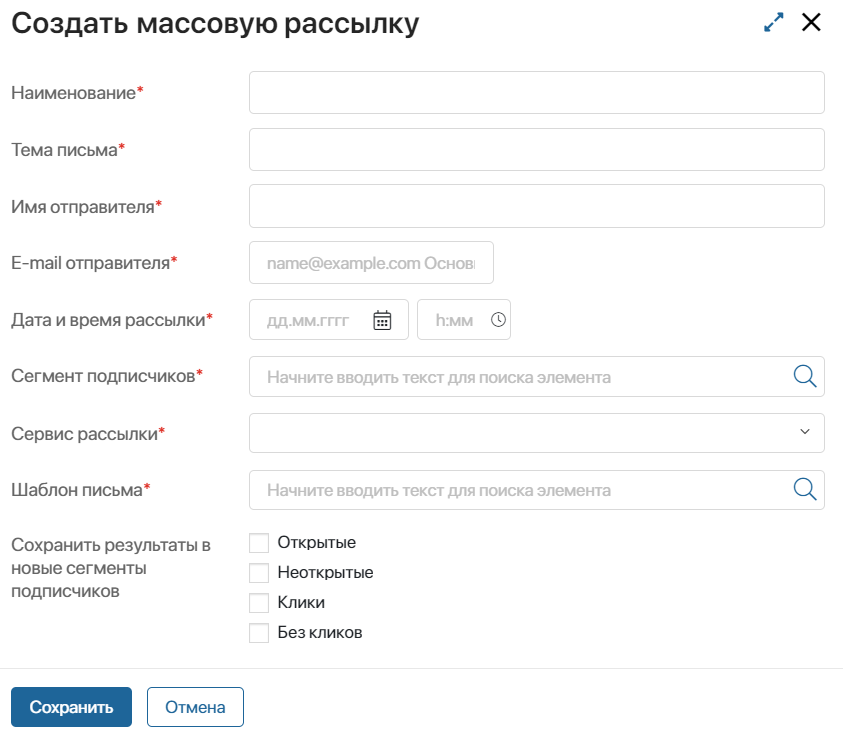Click the search icon in Сегмент подписчиков
The image size is (843, 737).
[x=805, y=376]
